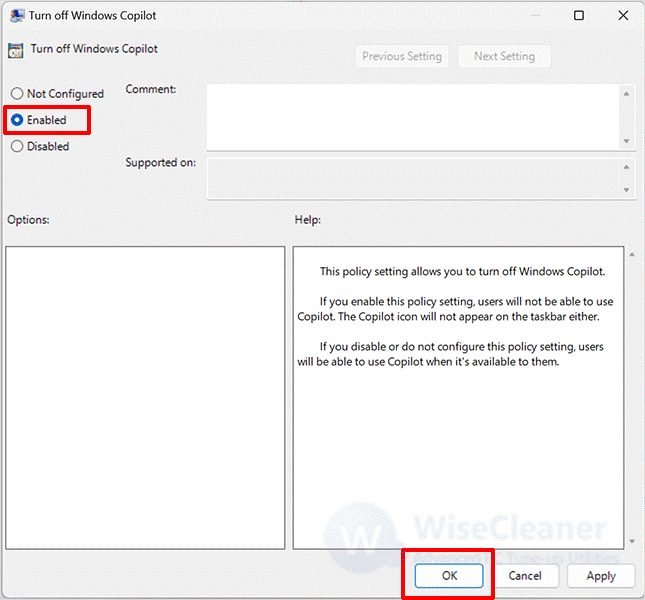Click the Apply button
Image resolution: width=645 pixels, height=600 pixels.
601,576
